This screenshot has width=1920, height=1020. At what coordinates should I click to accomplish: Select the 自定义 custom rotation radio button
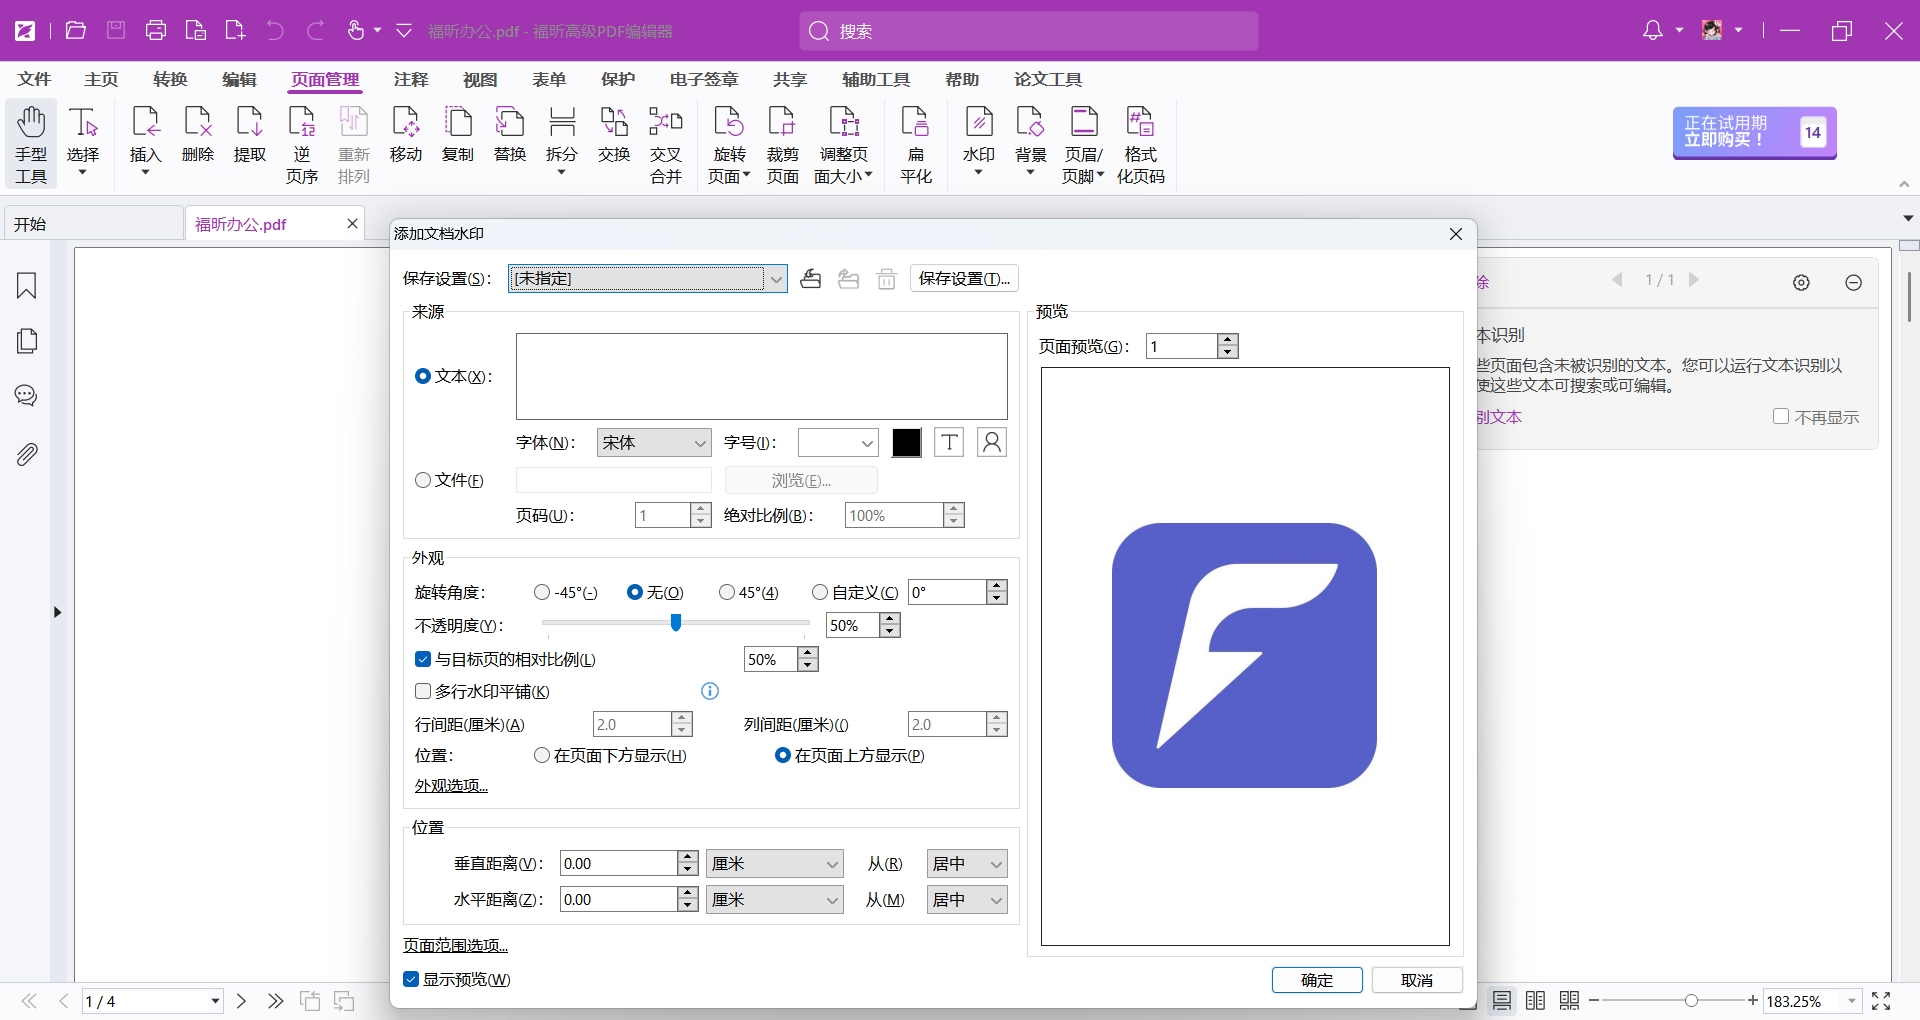(x=820, y=592)
